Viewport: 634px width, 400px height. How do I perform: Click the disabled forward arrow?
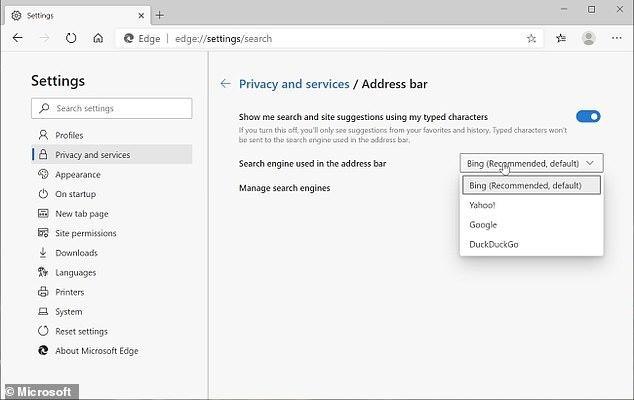pos(44,38)
